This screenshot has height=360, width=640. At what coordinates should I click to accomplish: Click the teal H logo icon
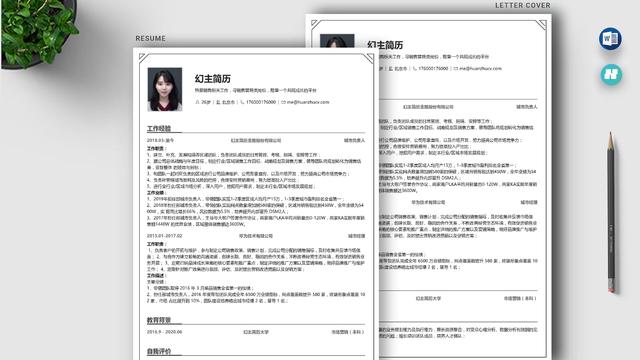pos(611,74)
